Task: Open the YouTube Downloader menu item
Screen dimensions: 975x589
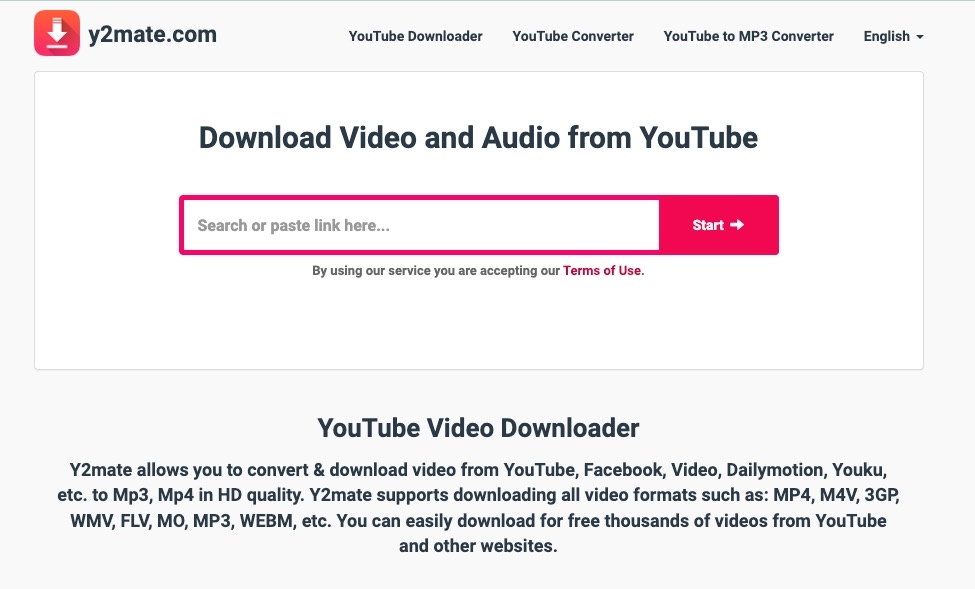Action: click(415, 36)
